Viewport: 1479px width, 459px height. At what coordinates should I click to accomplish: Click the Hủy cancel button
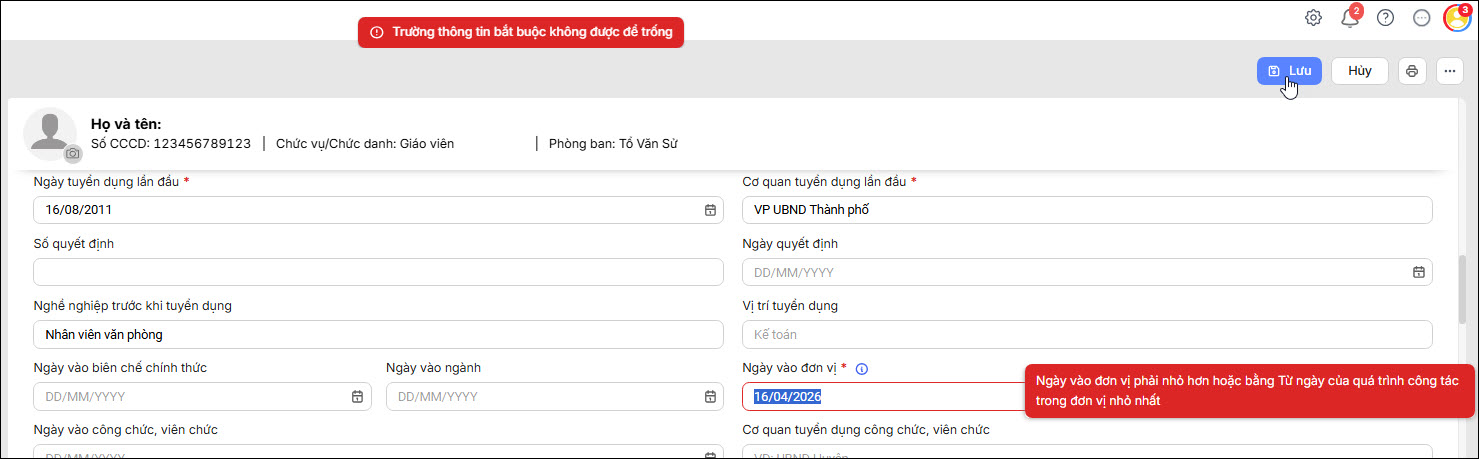[x=1359, y=71]
